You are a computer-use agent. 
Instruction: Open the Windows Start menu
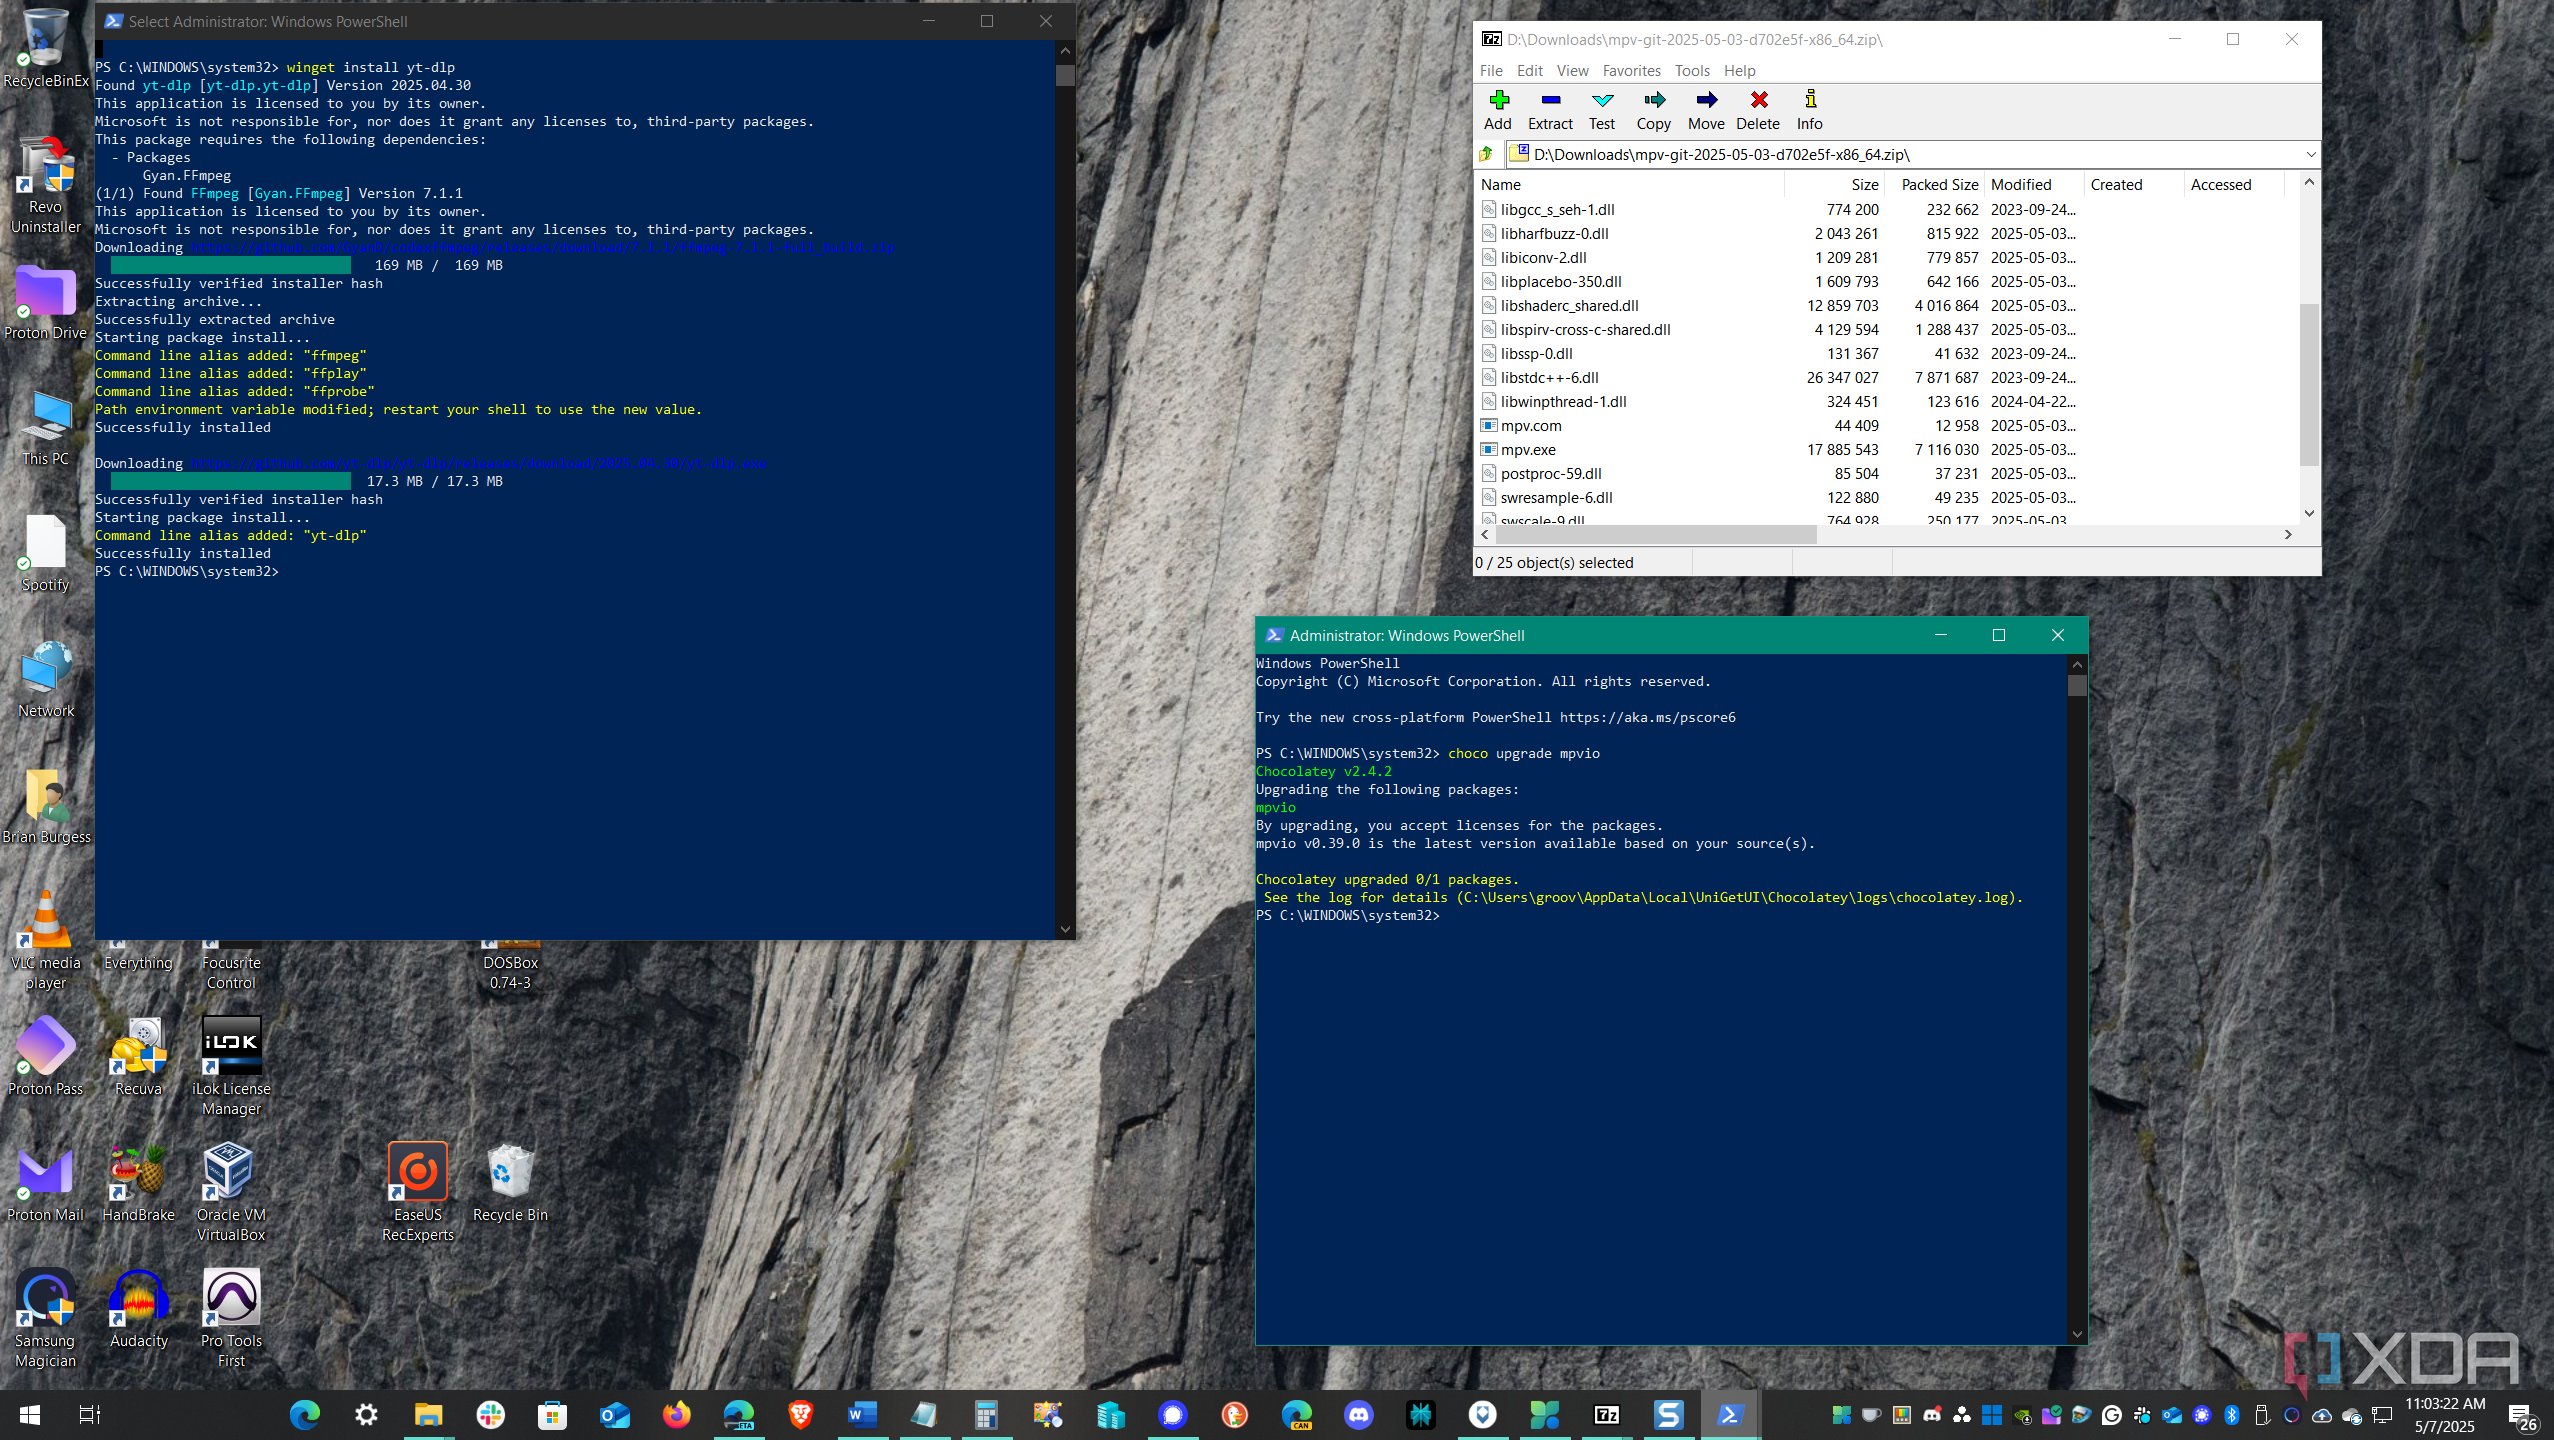(x=30, y=1415)
